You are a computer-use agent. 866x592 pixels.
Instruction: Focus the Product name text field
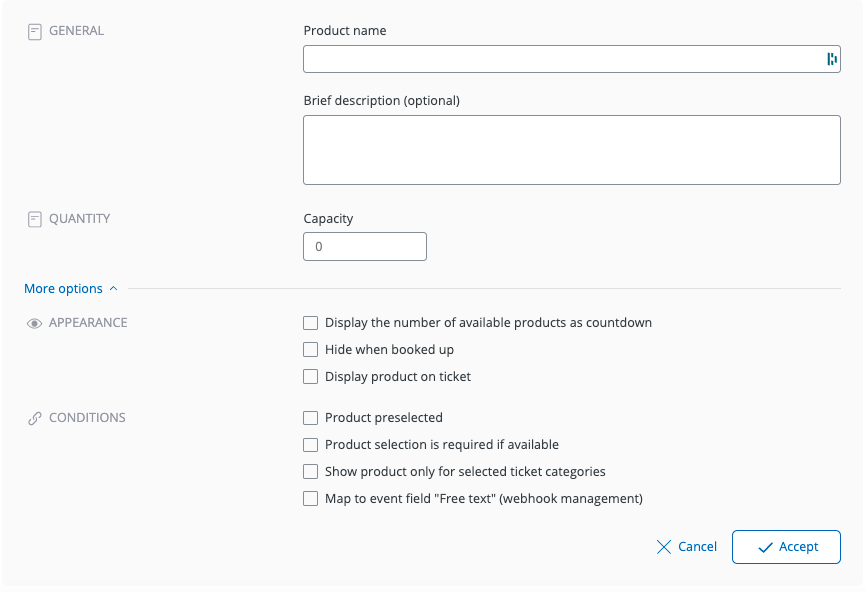tap(560, 59)
